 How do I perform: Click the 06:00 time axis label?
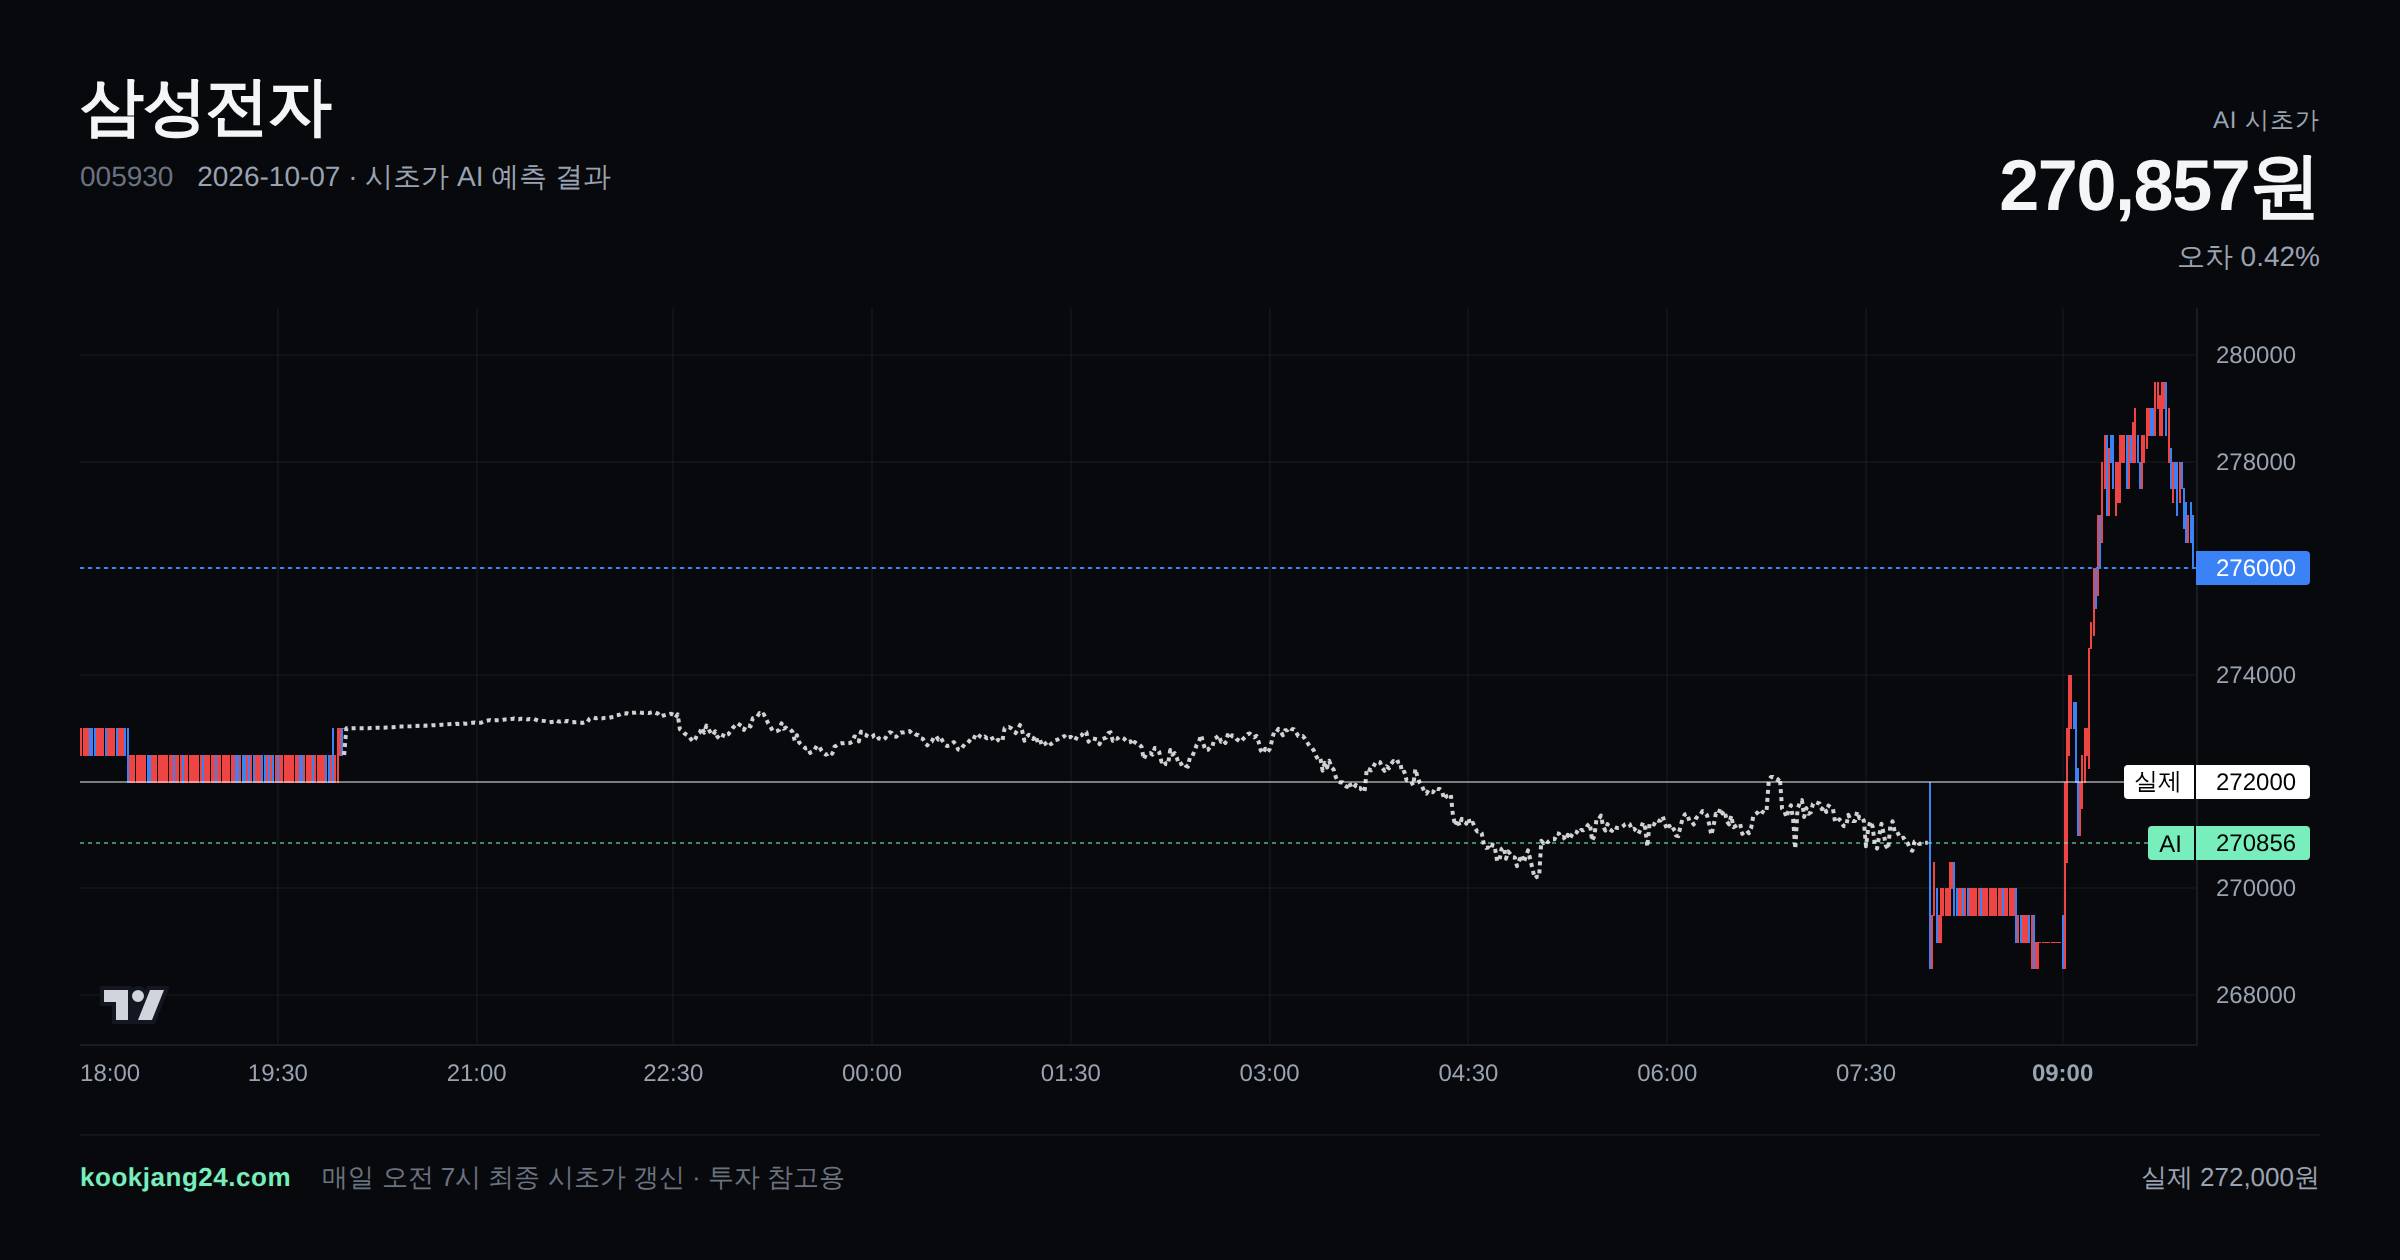point(1667,1073)
